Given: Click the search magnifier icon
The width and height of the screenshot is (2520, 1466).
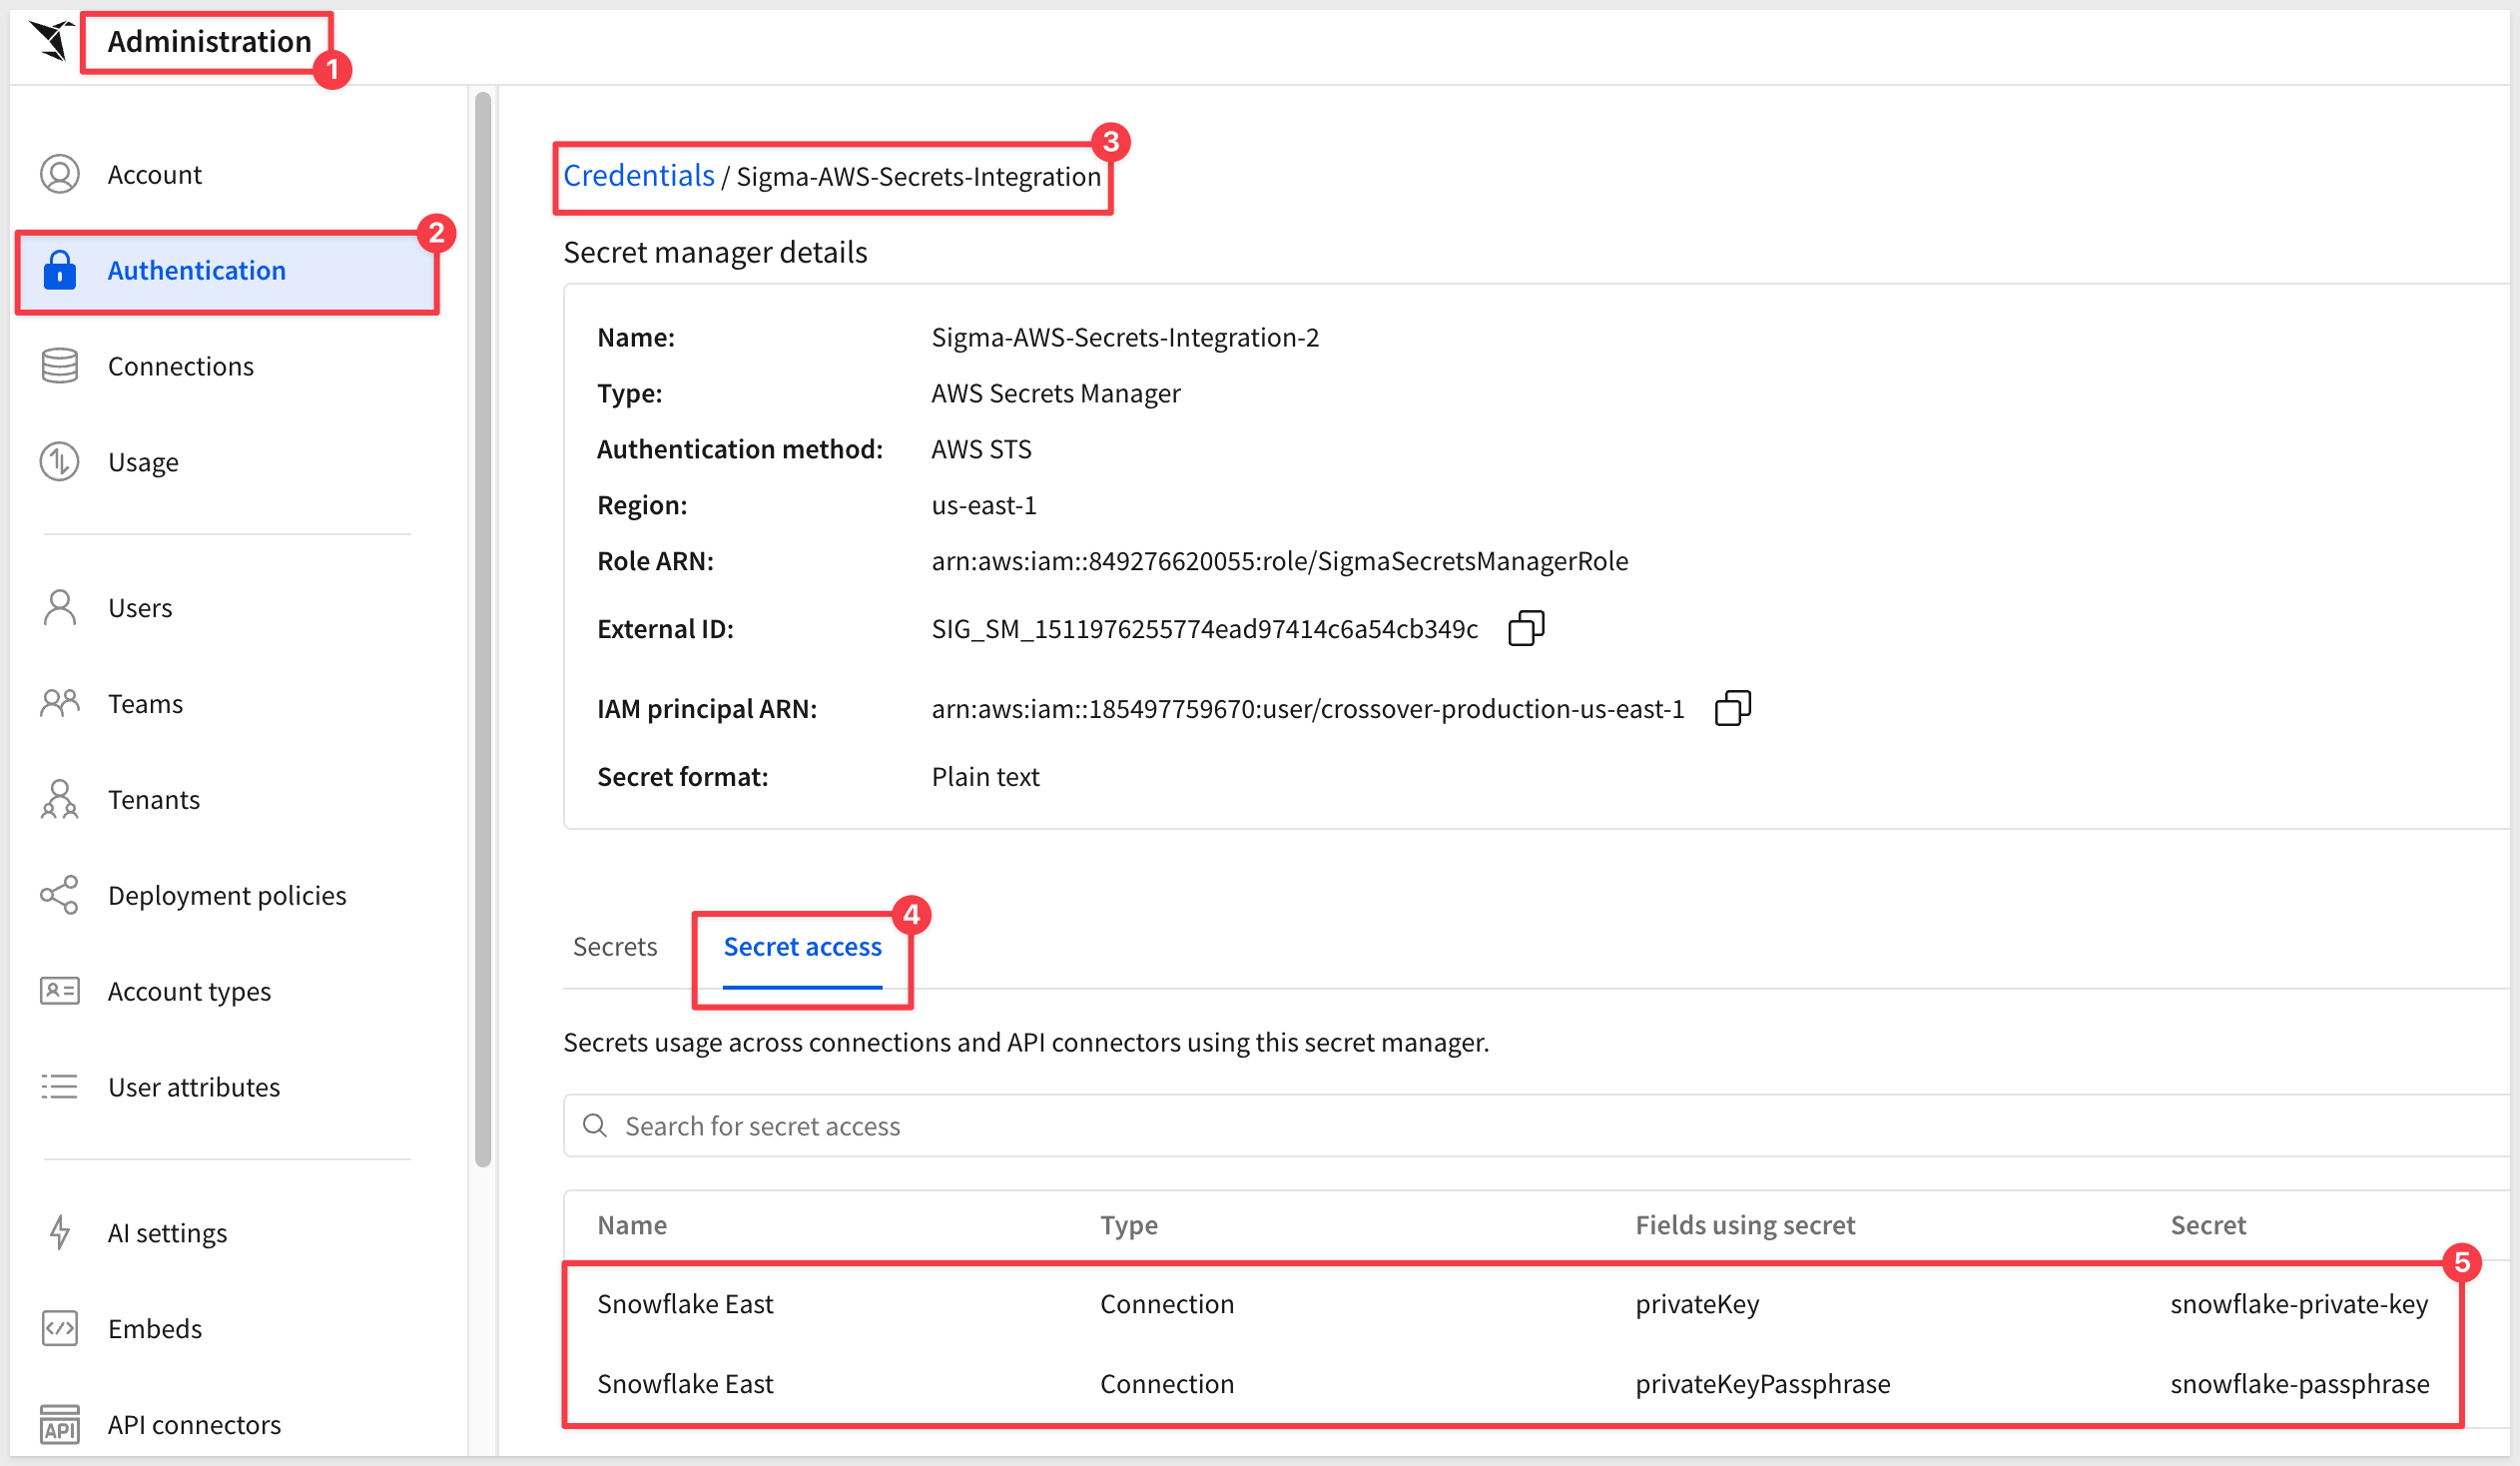Looking at the screenshot, I should [x=595, y=1126].
